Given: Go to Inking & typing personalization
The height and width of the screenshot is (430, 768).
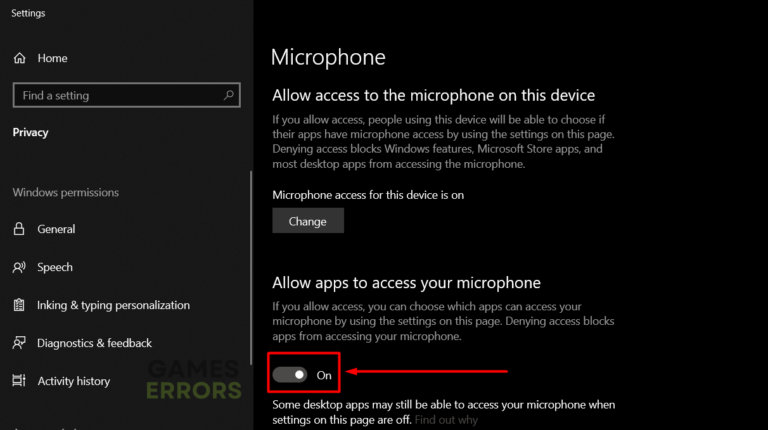Looking at the screenshot, I should click(113, 305).
